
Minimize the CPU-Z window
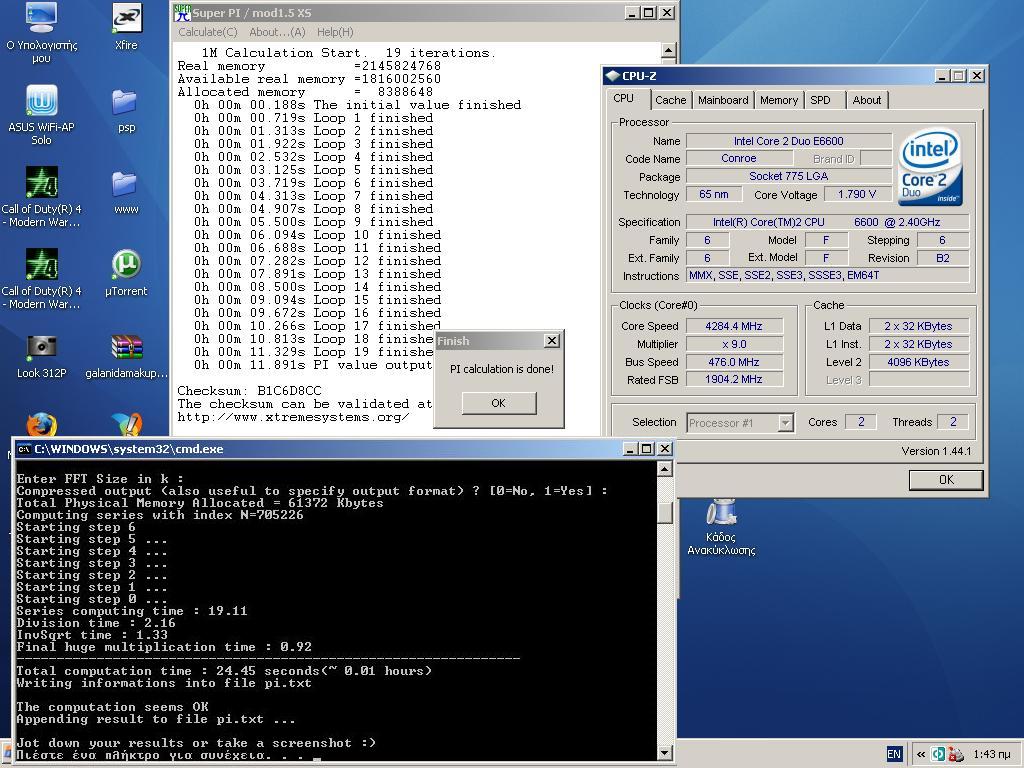(x=942, y=76)
